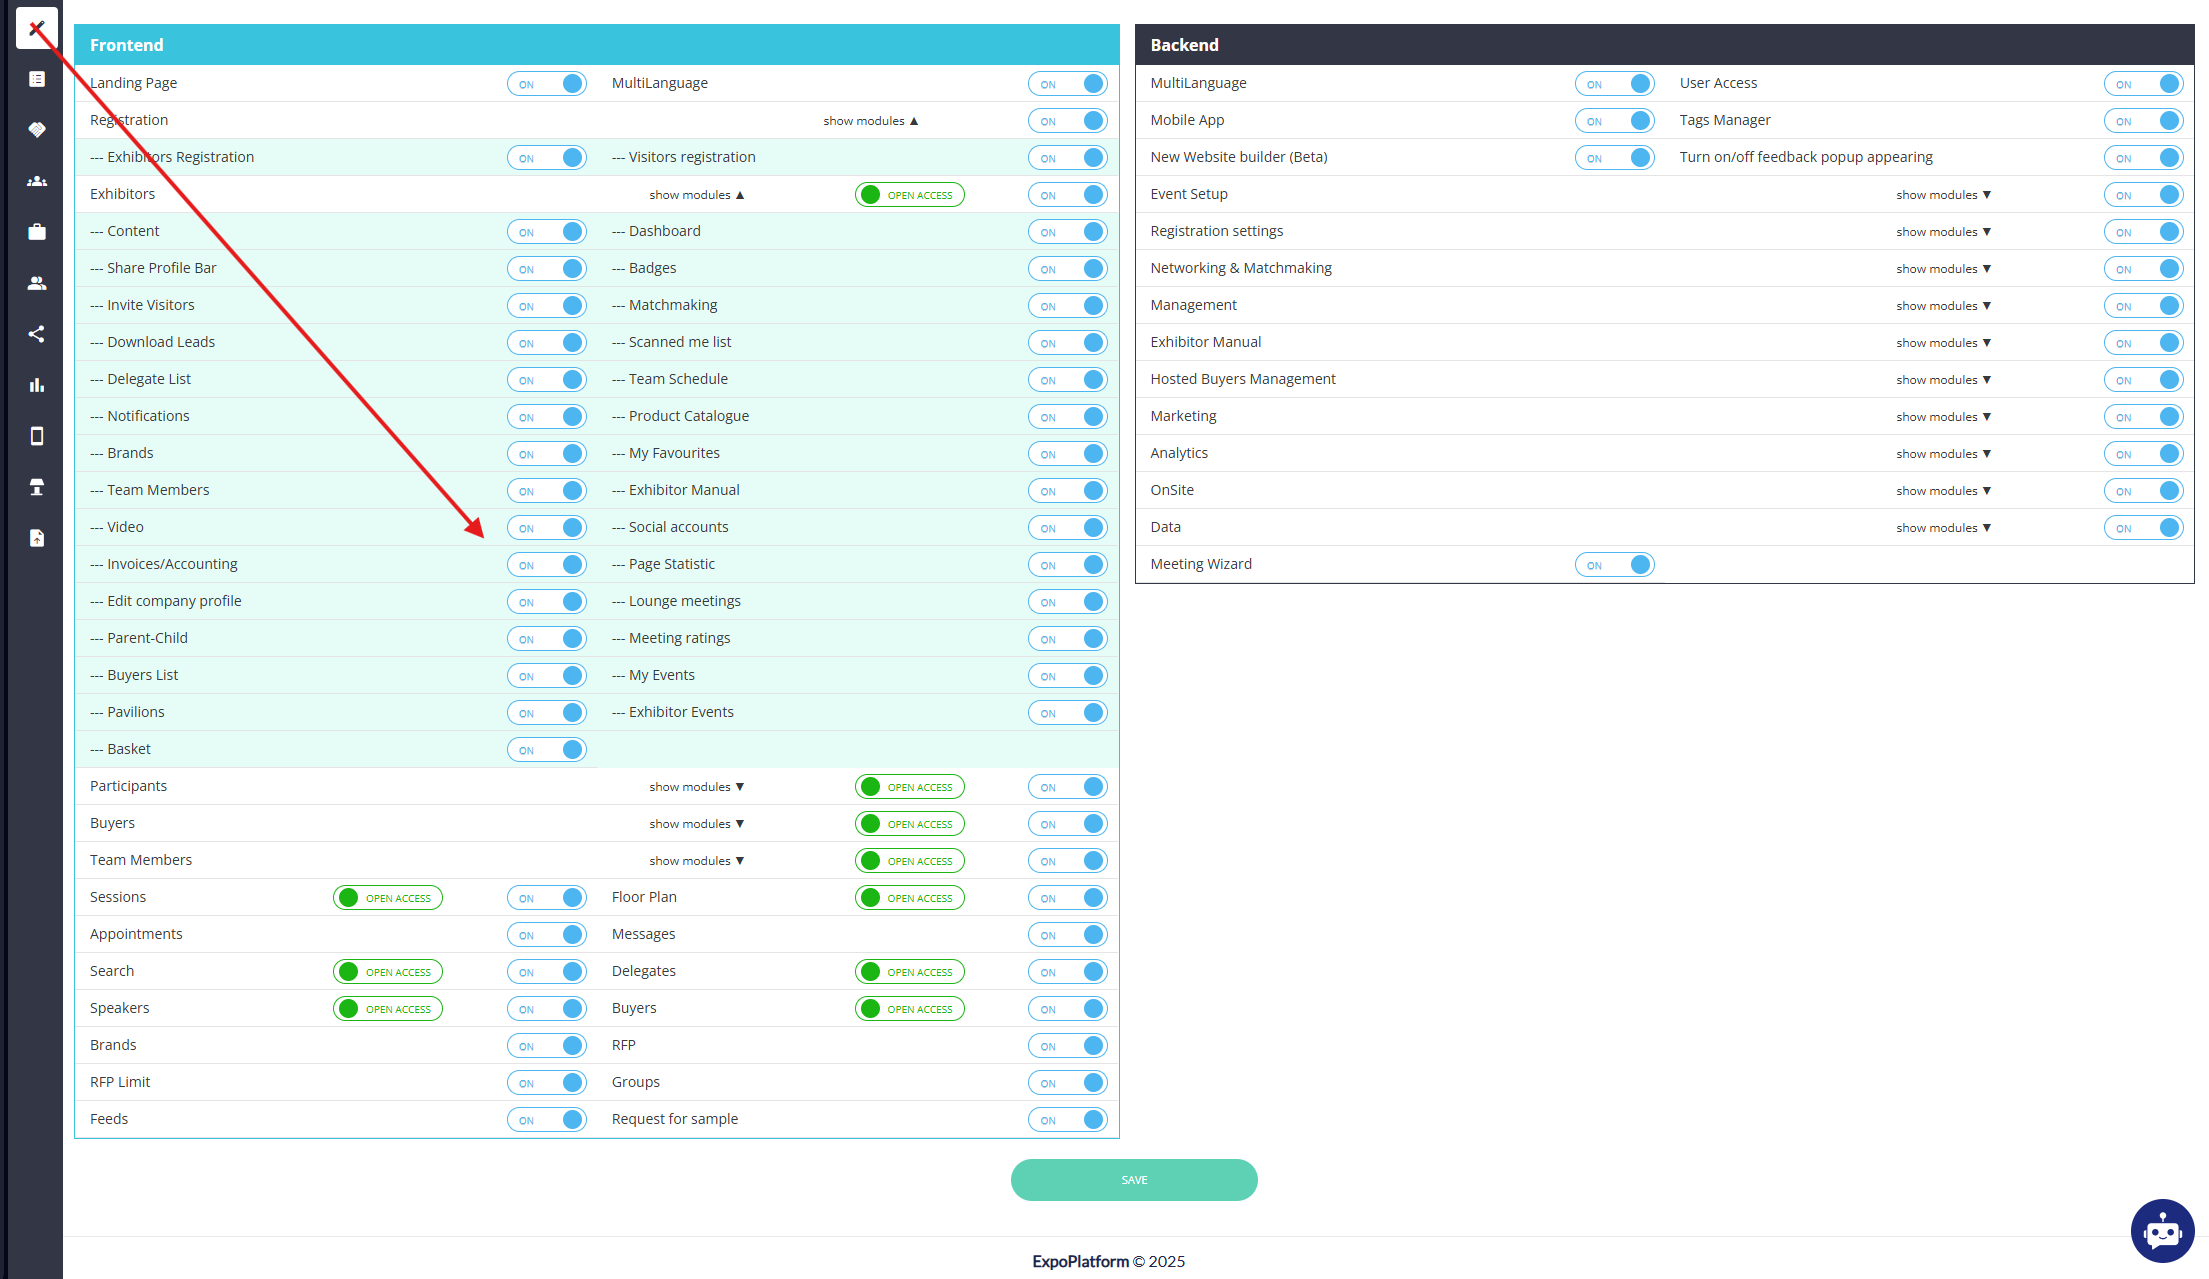Toggle New Website builder (Beta) switch
Image resolution: width=2209 pixels, height=1279 pixels.
coord(1614,158)
